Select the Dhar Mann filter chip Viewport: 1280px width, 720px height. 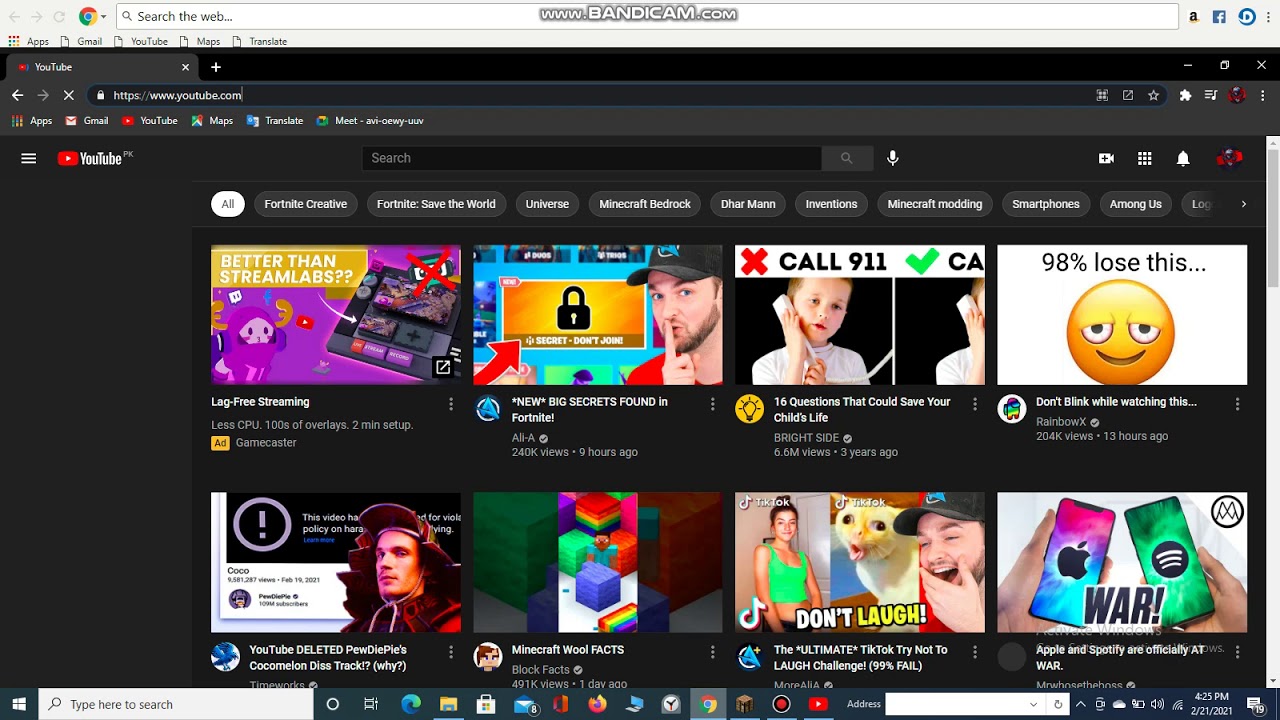click(x=748, y=204)
